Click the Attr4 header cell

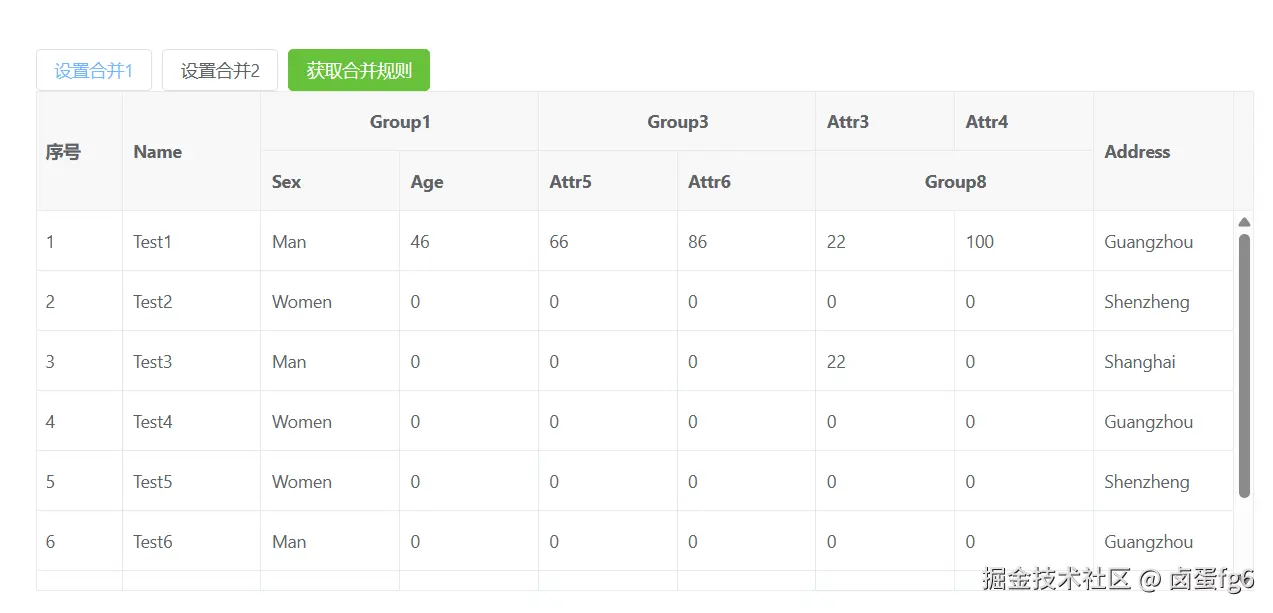[987, 122]
